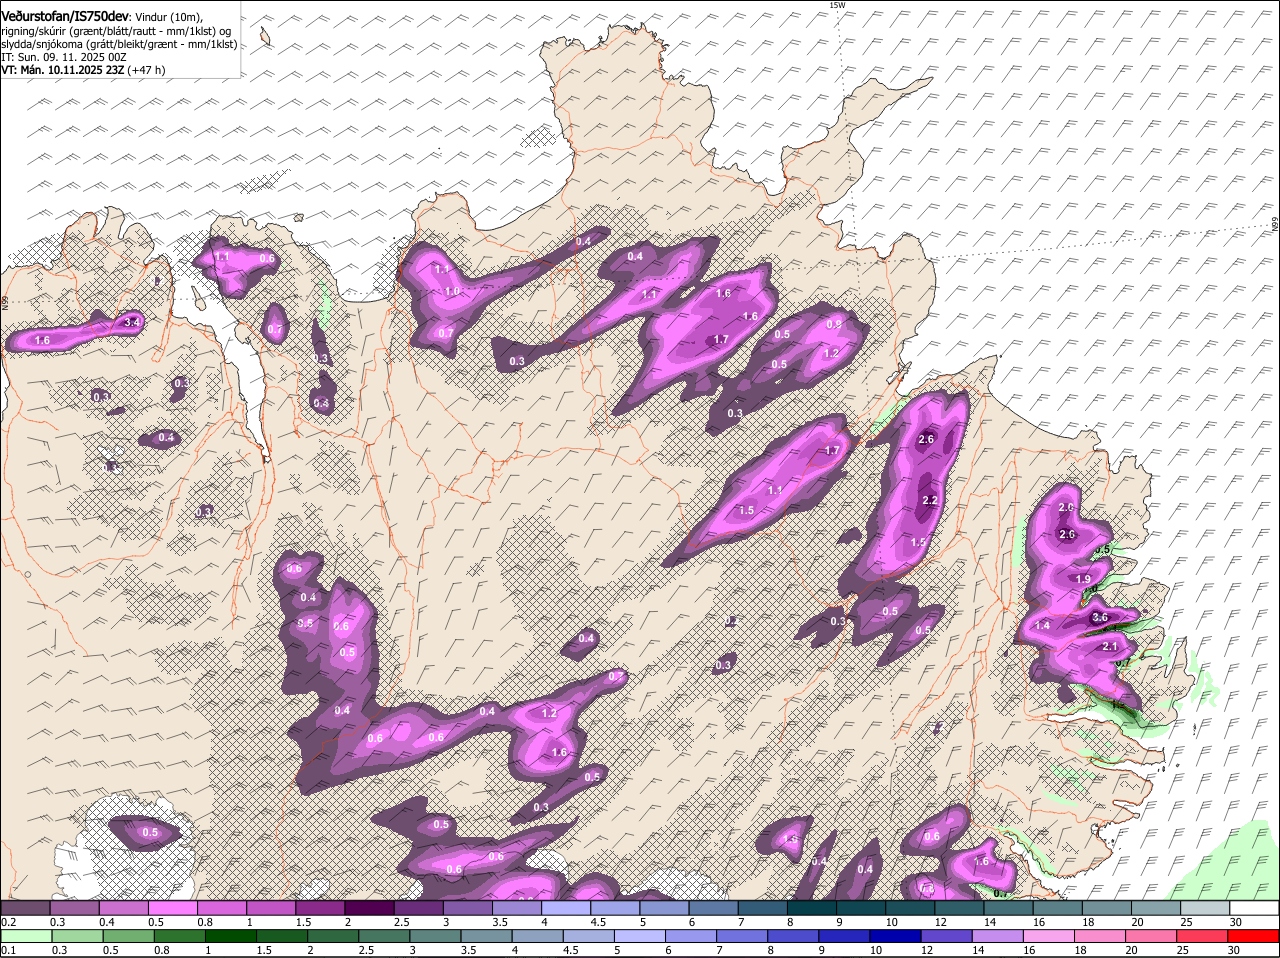The width and height of the screenshot is (1280, 958).
Task: Click the 0.9 value in the northeast band
Action: tap(833, 324)
